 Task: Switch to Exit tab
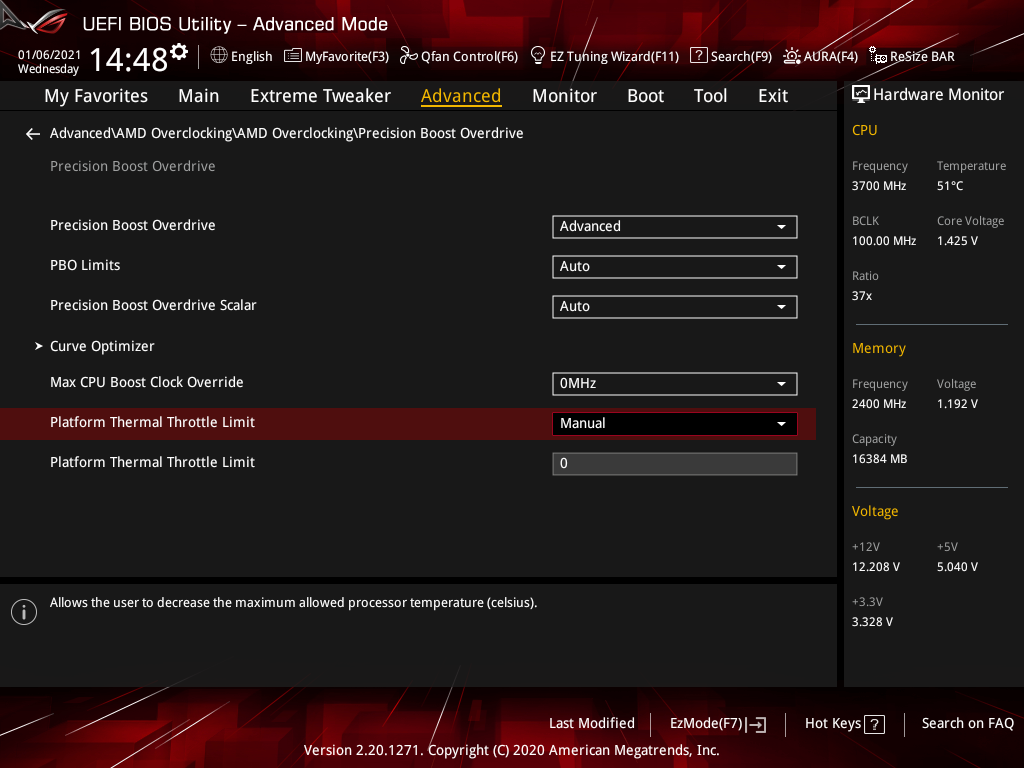coord(773,96)
